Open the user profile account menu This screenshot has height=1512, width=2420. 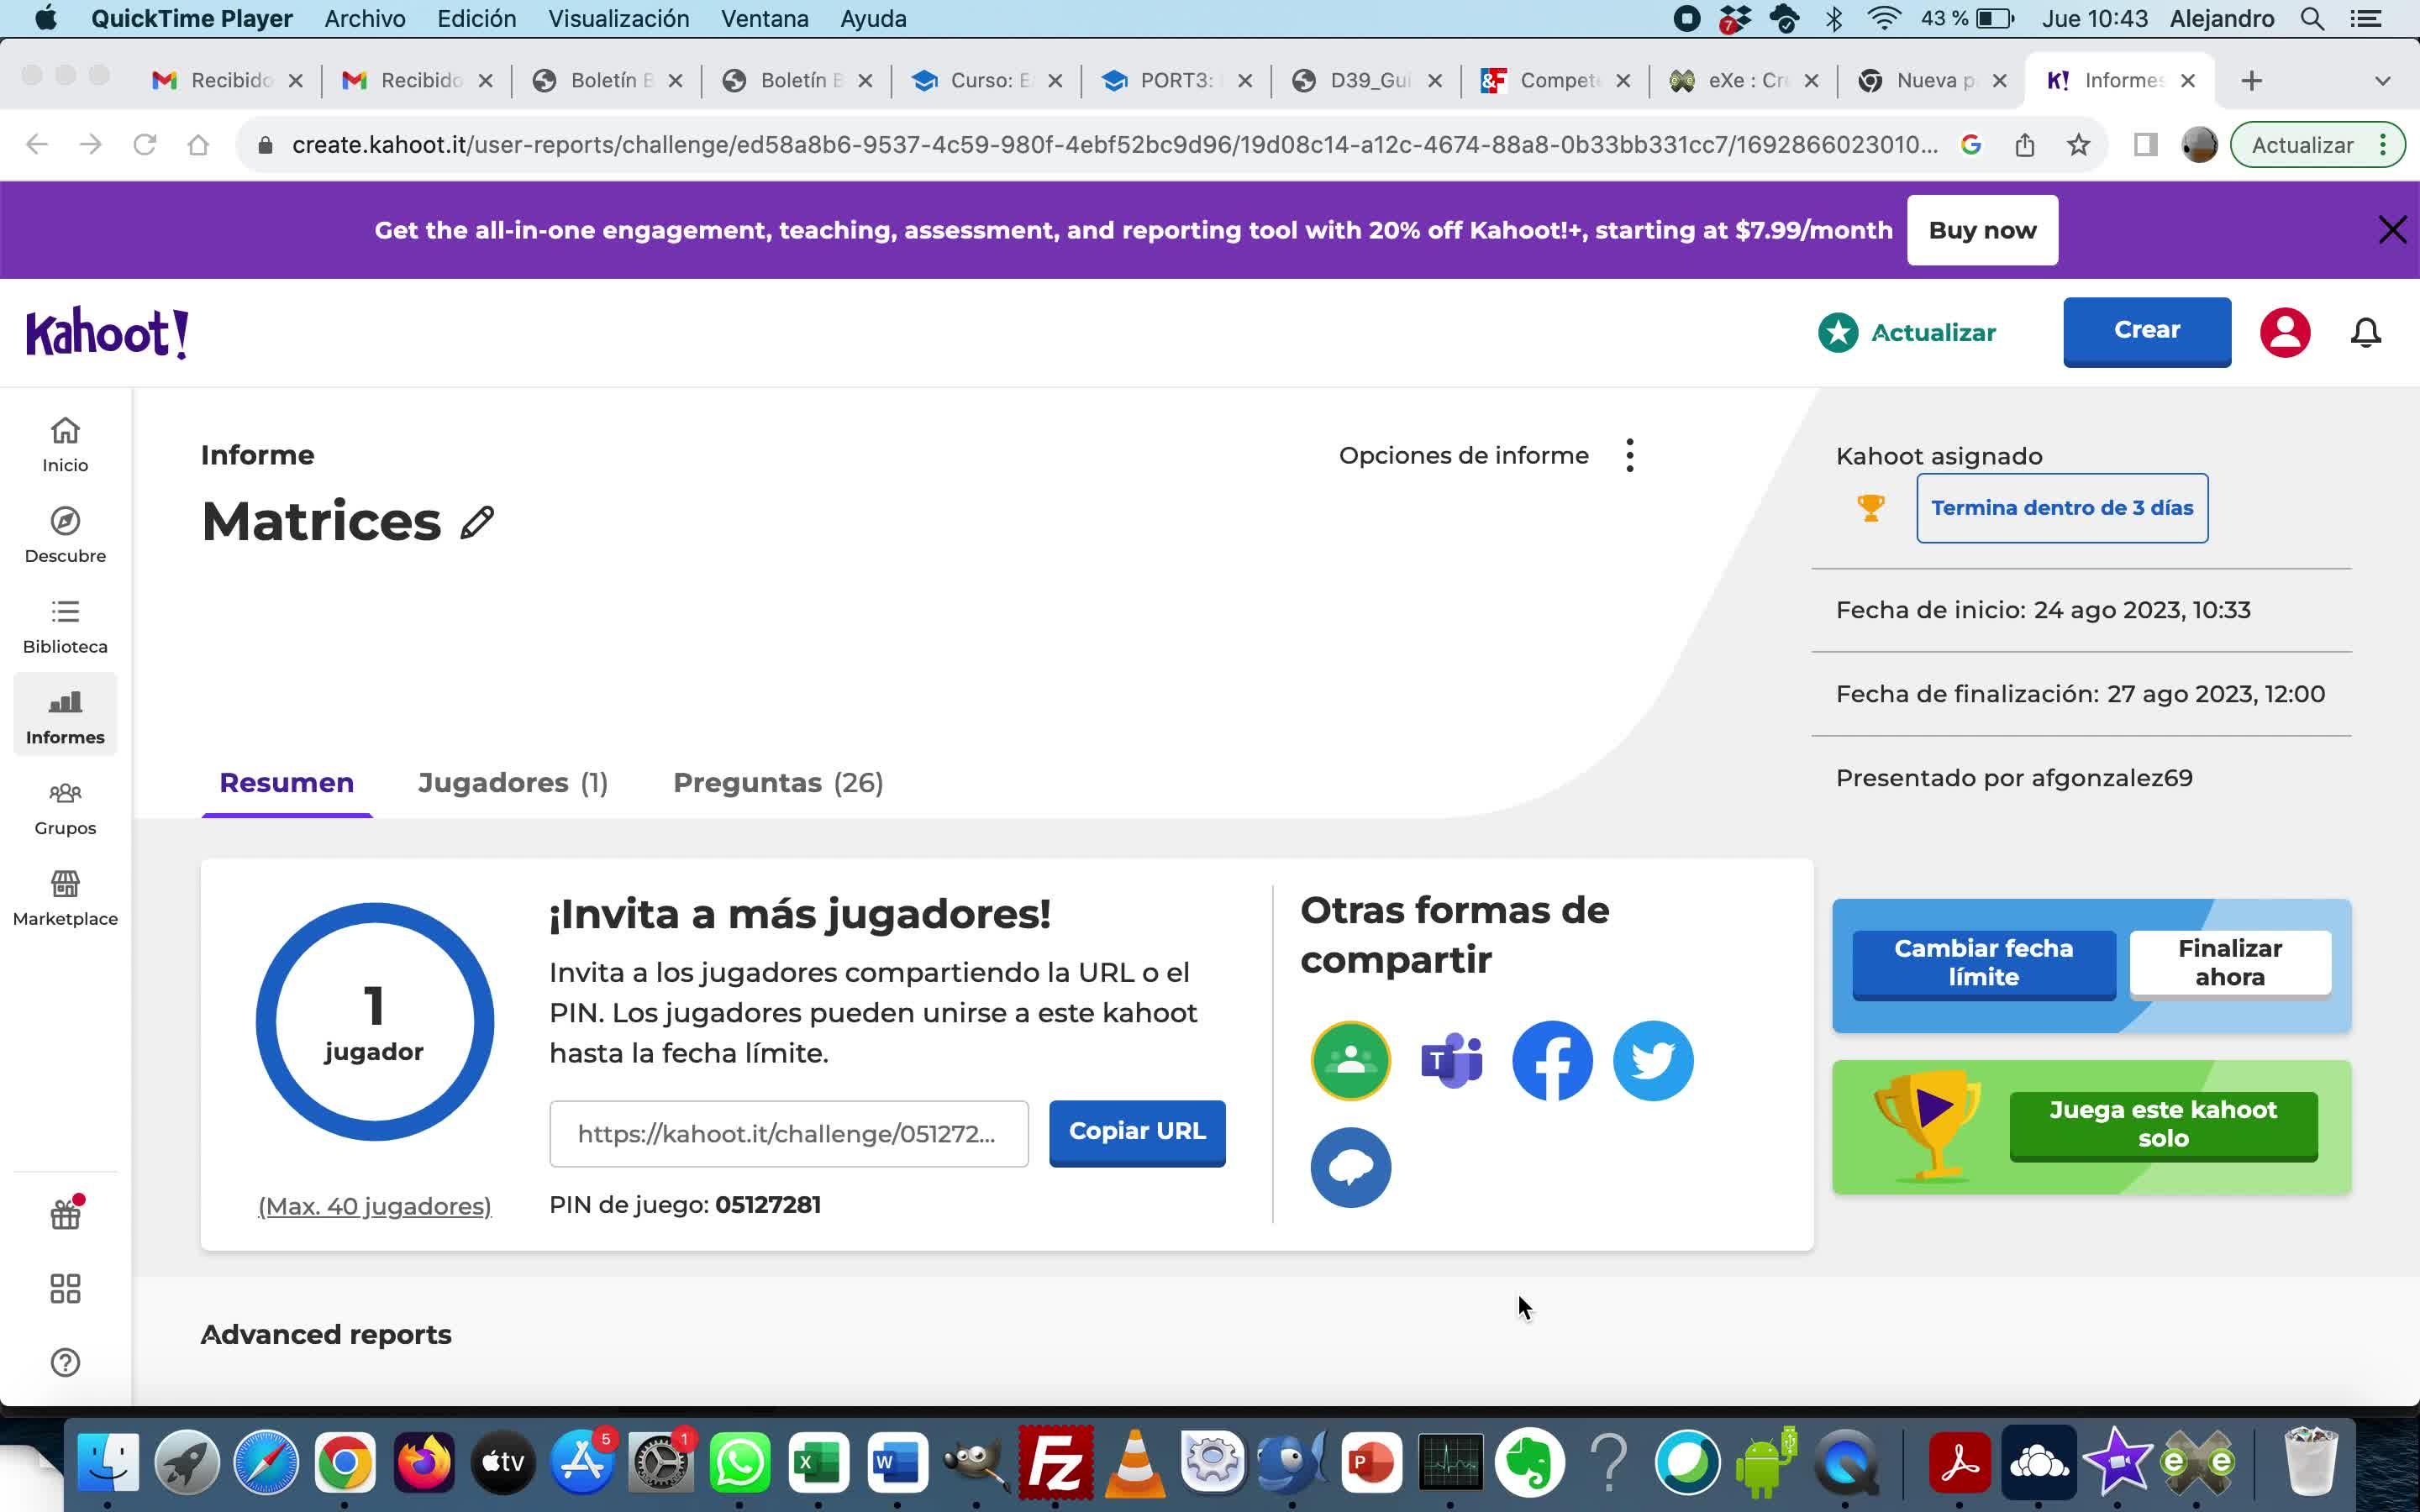[x=2284, y=333]
